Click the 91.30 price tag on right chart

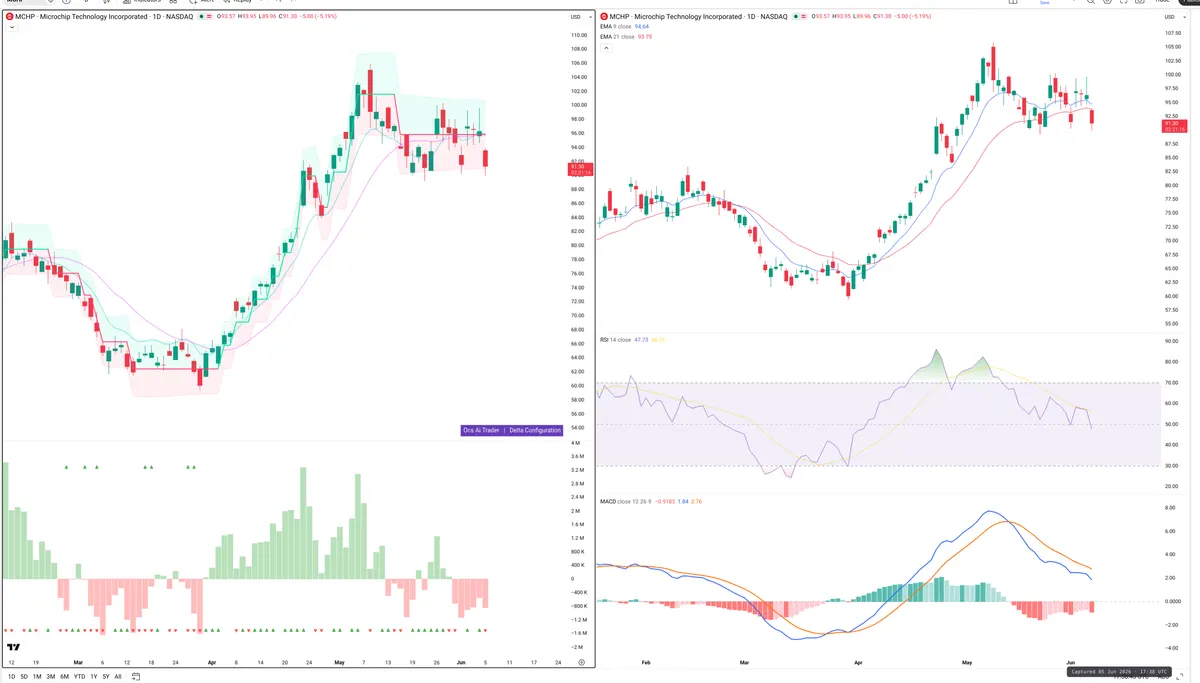point(1173,125)
